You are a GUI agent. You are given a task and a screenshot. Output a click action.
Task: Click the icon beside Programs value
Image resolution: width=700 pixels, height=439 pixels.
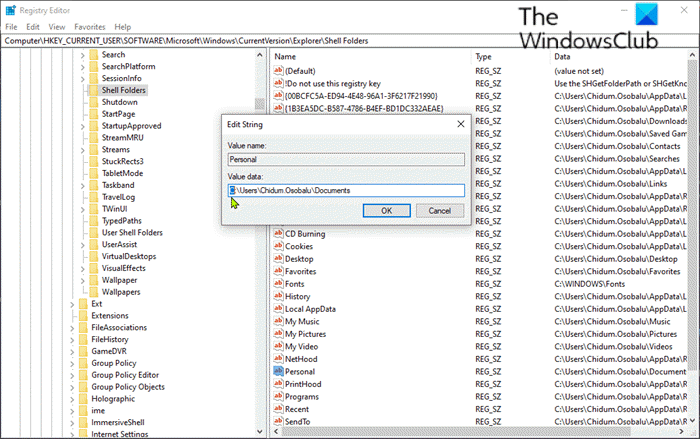tap(278, 396)
